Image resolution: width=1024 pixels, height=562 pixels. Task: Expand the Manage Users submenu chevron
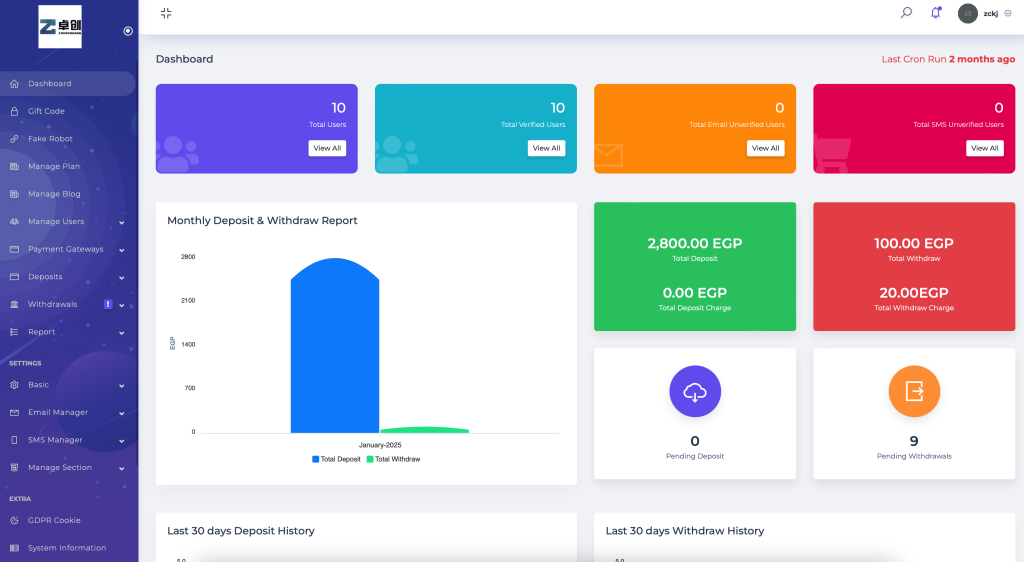coord(121,223)
